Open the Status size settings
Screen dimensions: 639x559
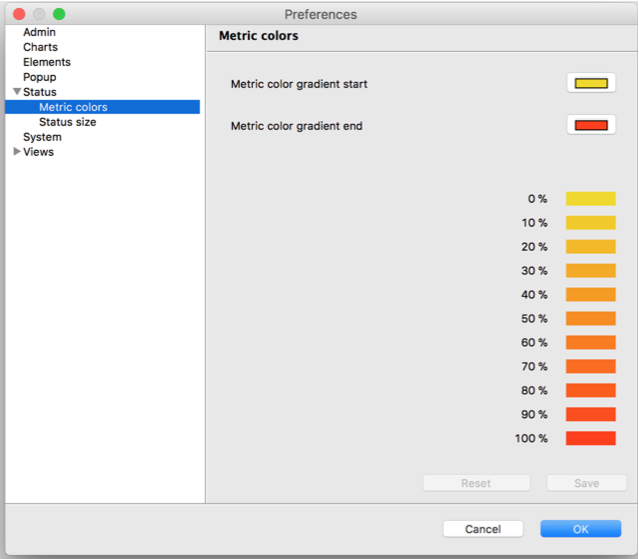point(67,122)
